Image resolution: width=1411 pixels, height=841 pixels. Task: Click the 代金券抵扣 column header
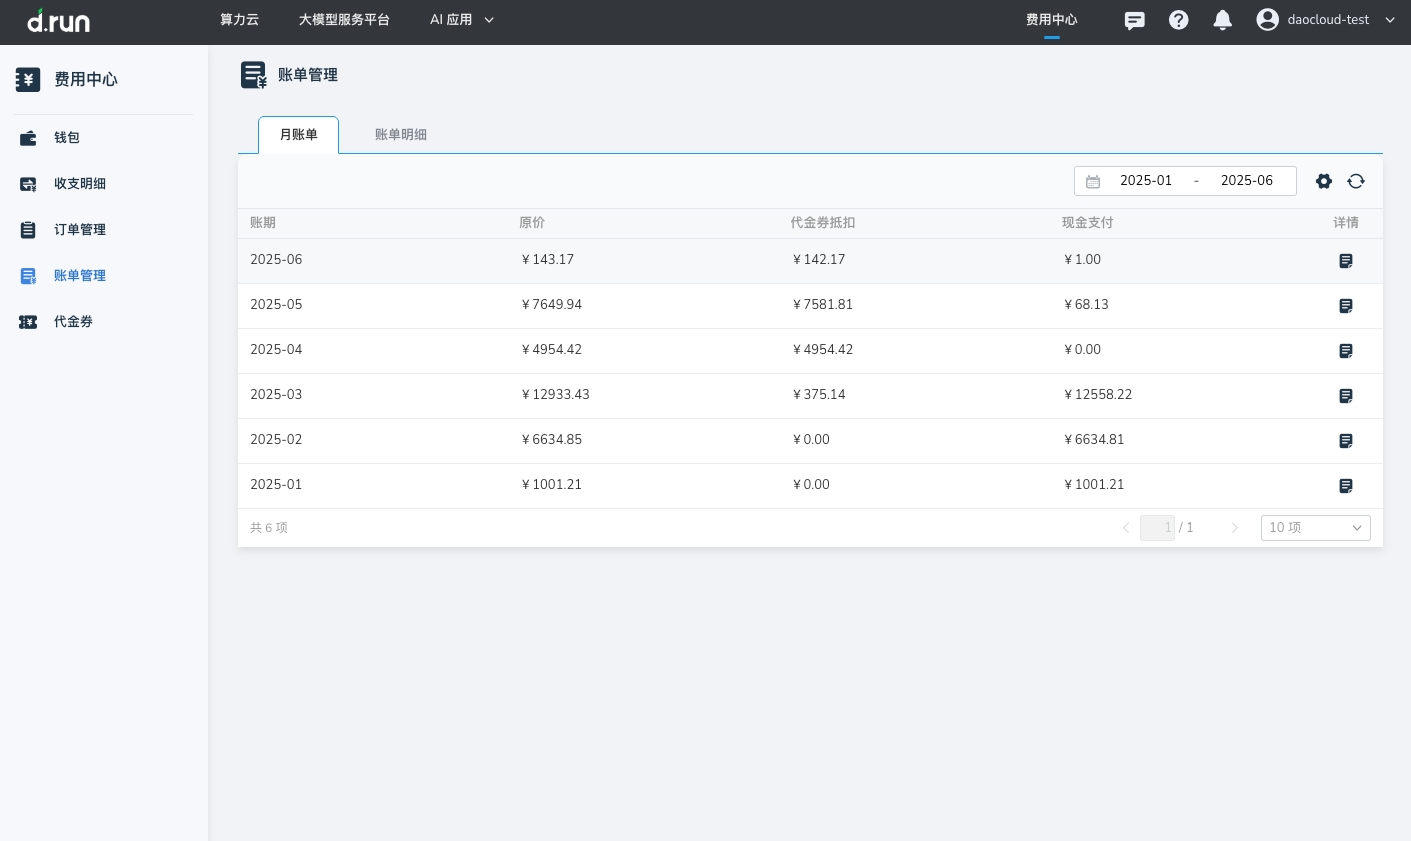[823, 223]
